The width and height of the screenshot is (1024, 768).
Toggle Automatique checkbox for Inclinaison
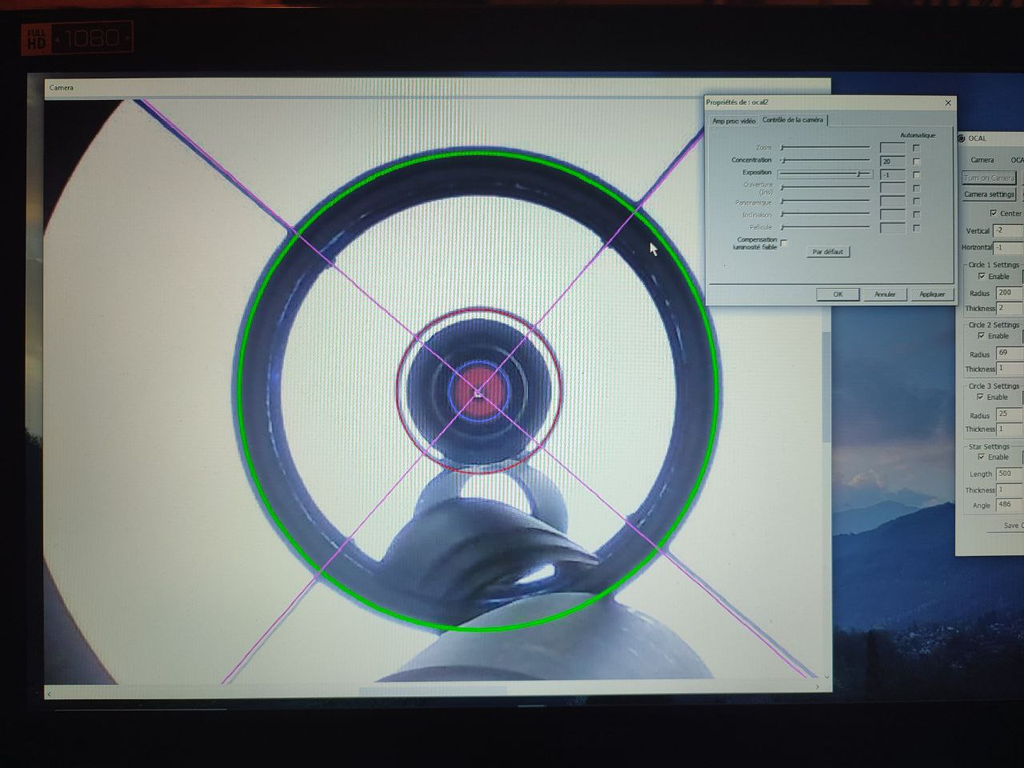tap(916, 215)
